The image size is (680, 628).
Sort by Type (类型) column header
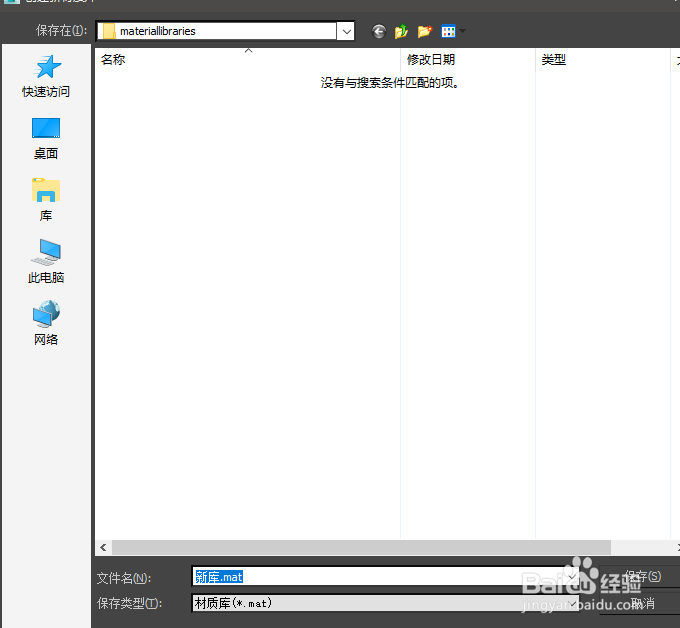pos(603,59)
